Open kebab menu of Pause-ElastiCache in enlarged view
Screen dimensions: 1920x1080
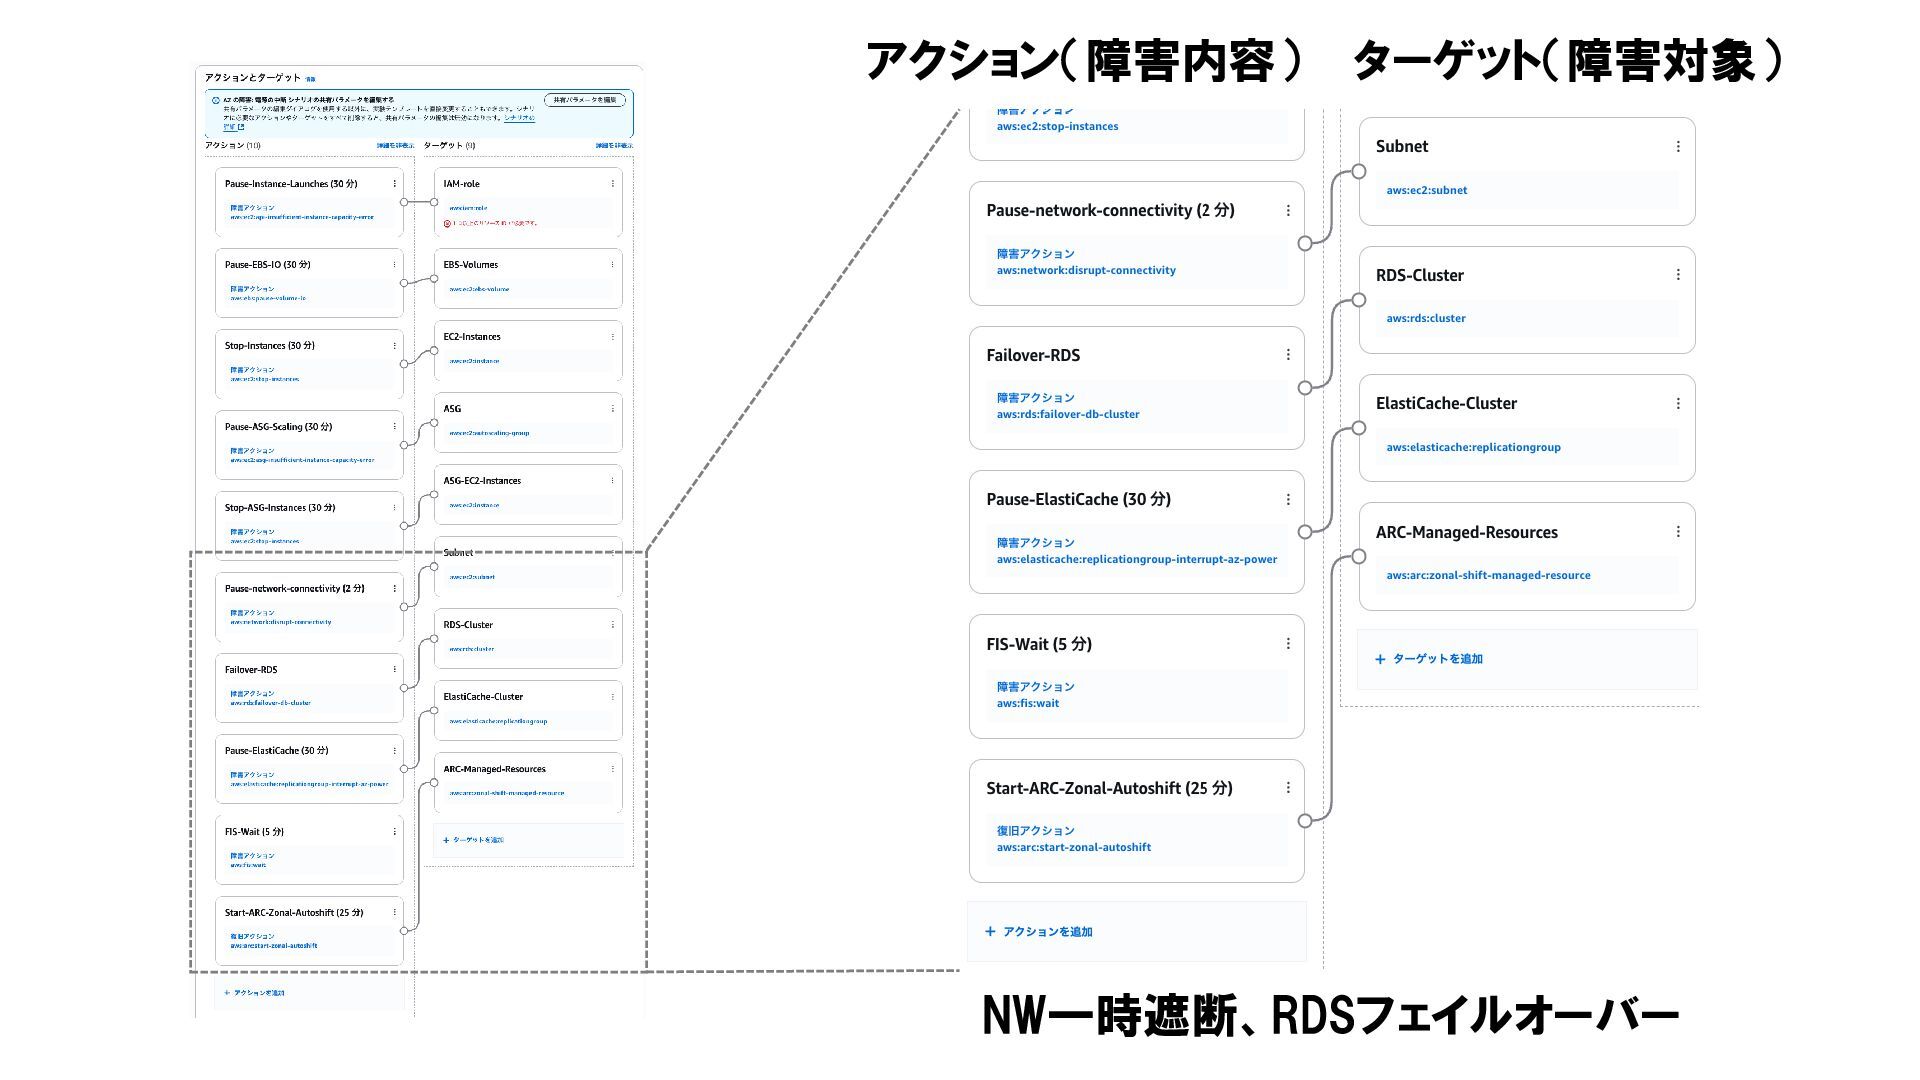[1288, 499]
